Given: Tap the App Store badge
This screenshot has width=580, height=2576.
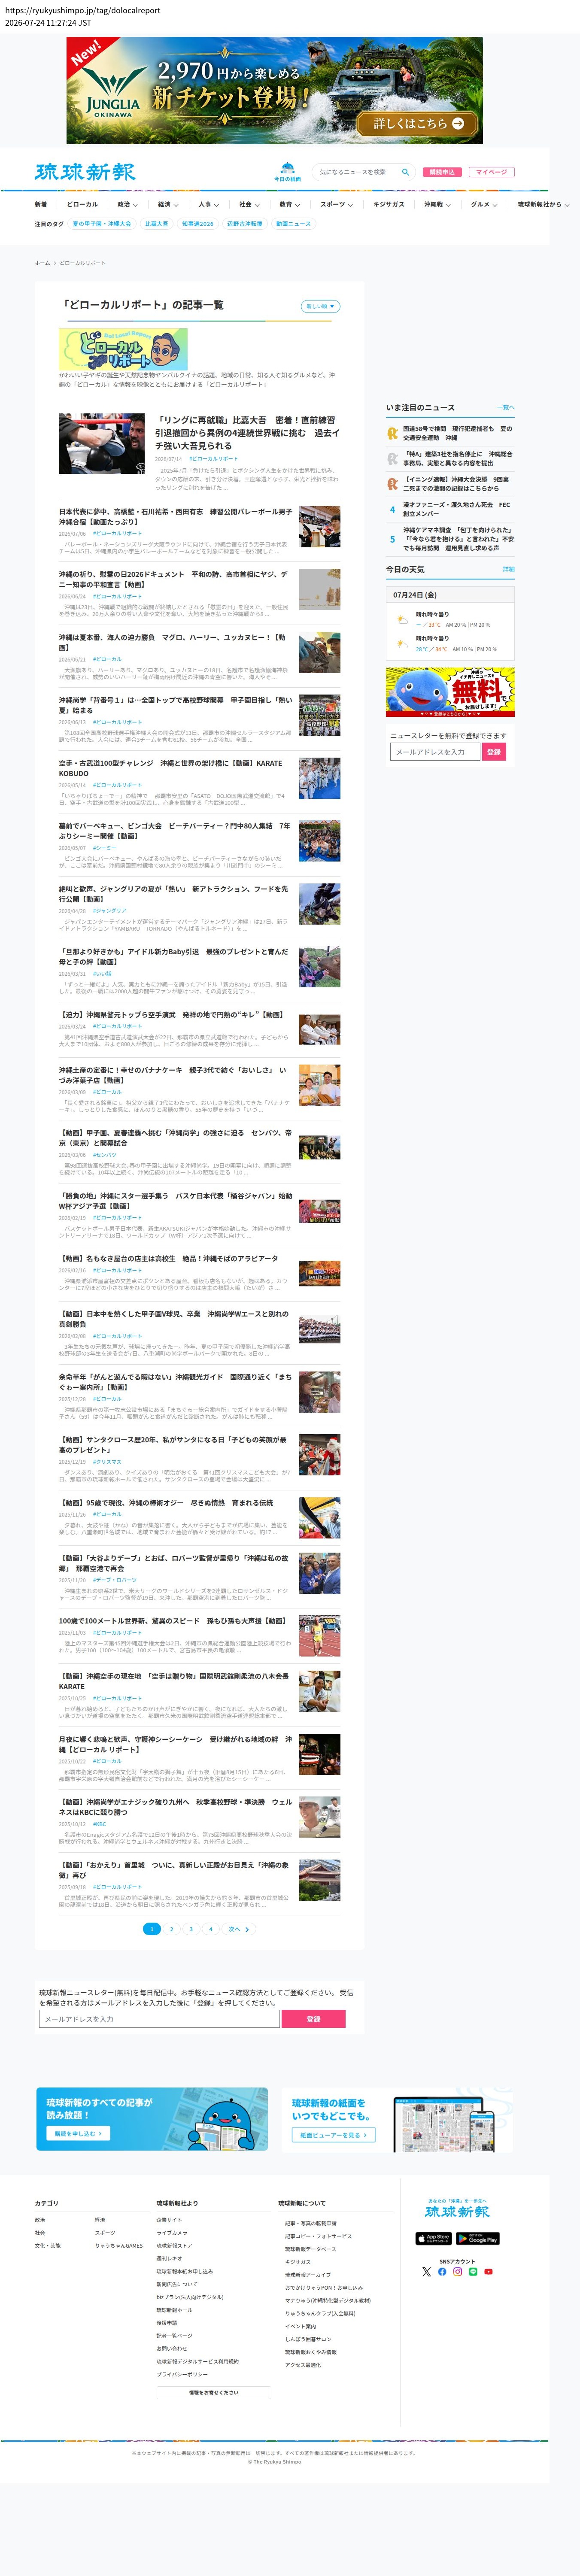Looking at the screenshot, I should pyautogui.click(x=434, y=2238).
